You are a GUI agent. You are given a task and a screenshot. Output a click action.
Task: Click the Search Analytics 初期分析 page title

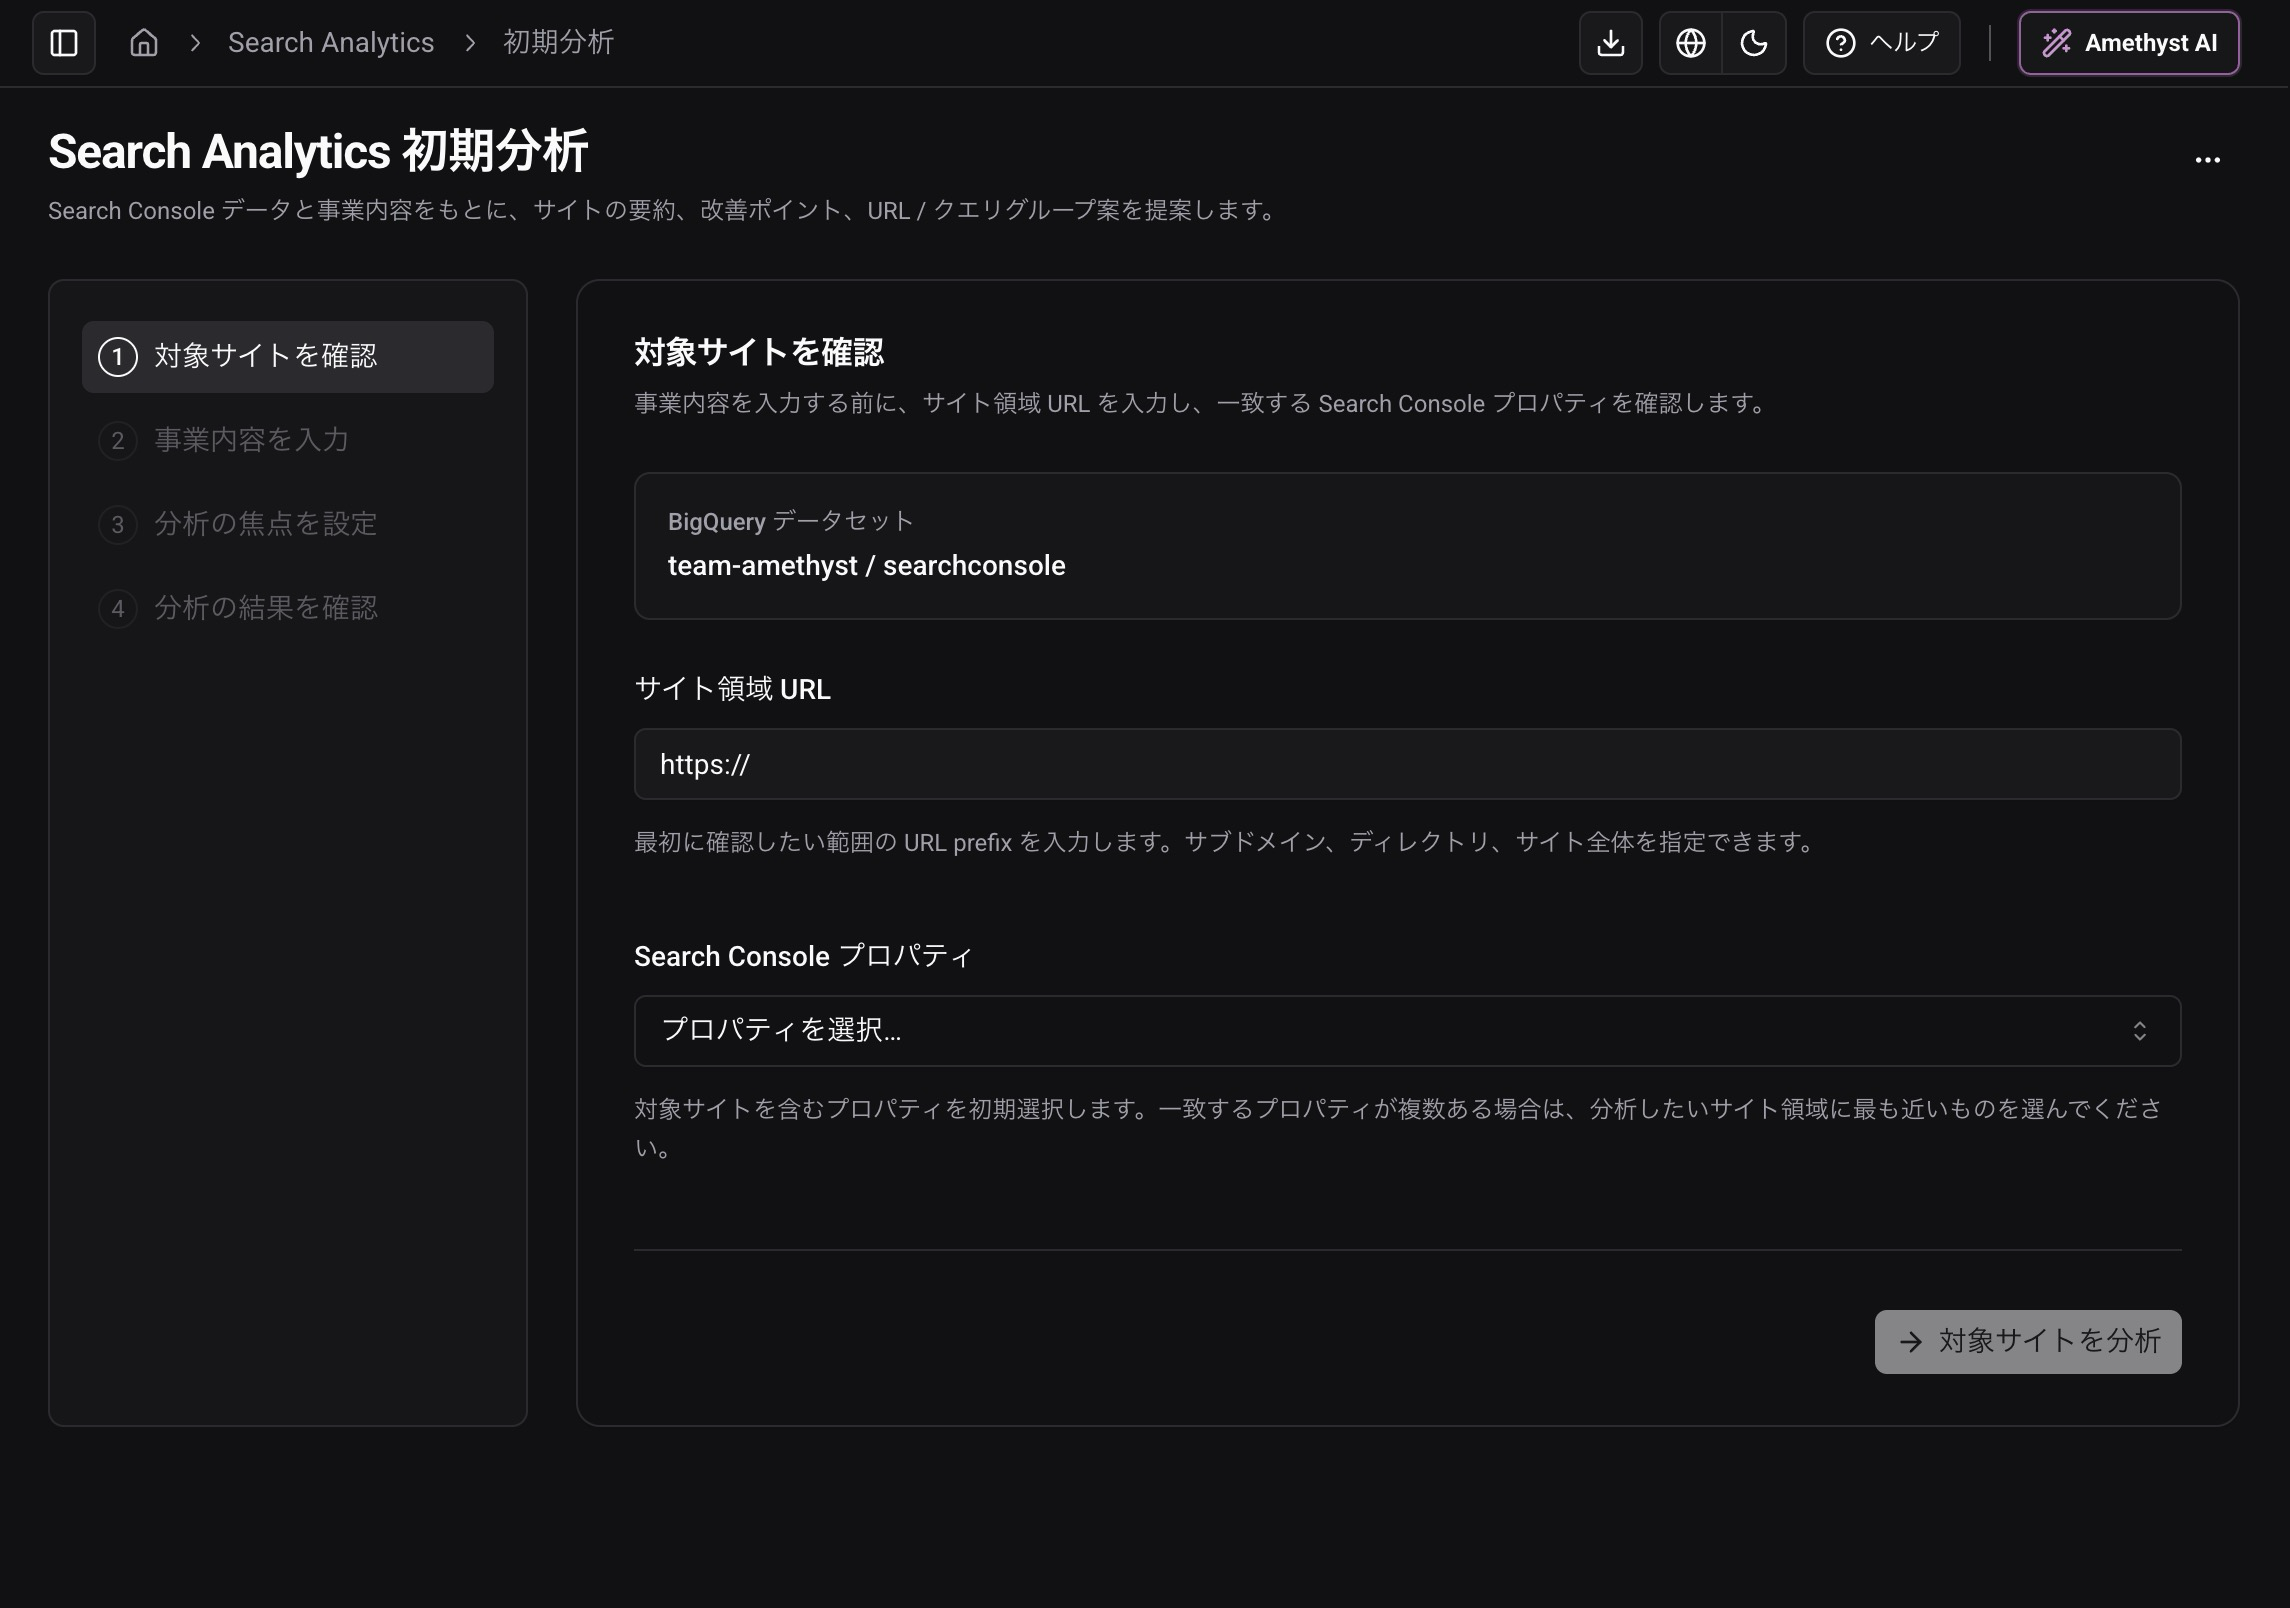coord(318,152)
